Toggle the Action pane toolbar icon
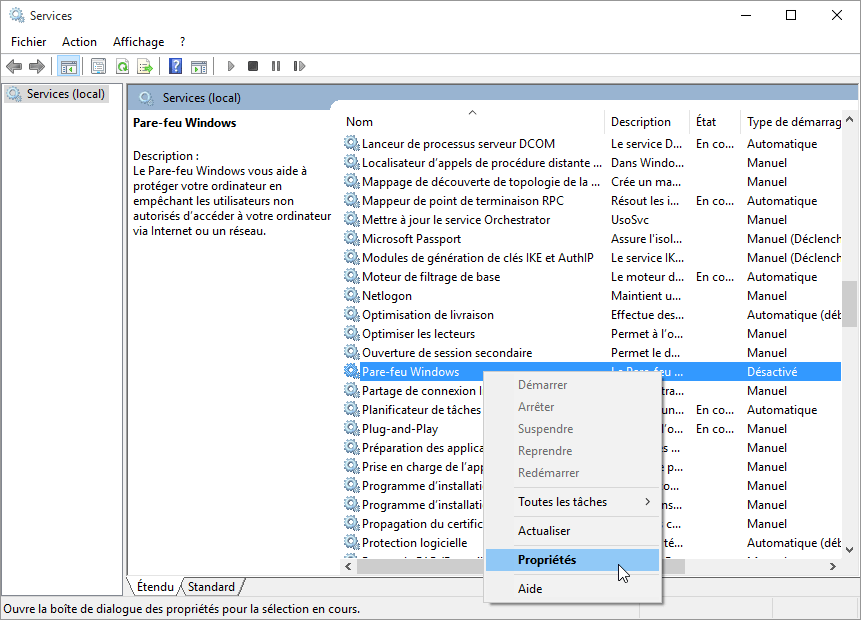 pos(199,66)
